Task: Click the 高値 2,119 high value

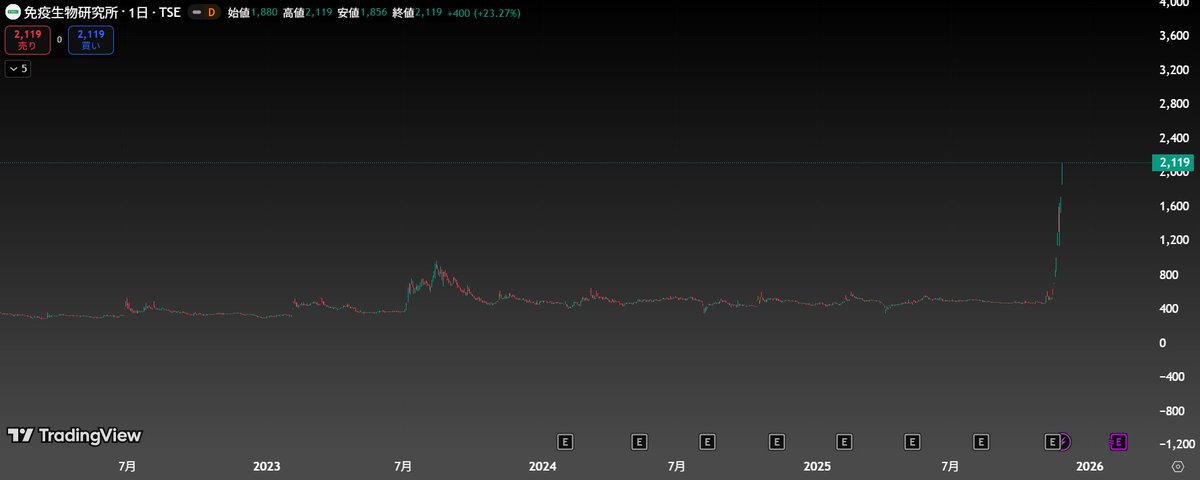Action: point(307,13)
